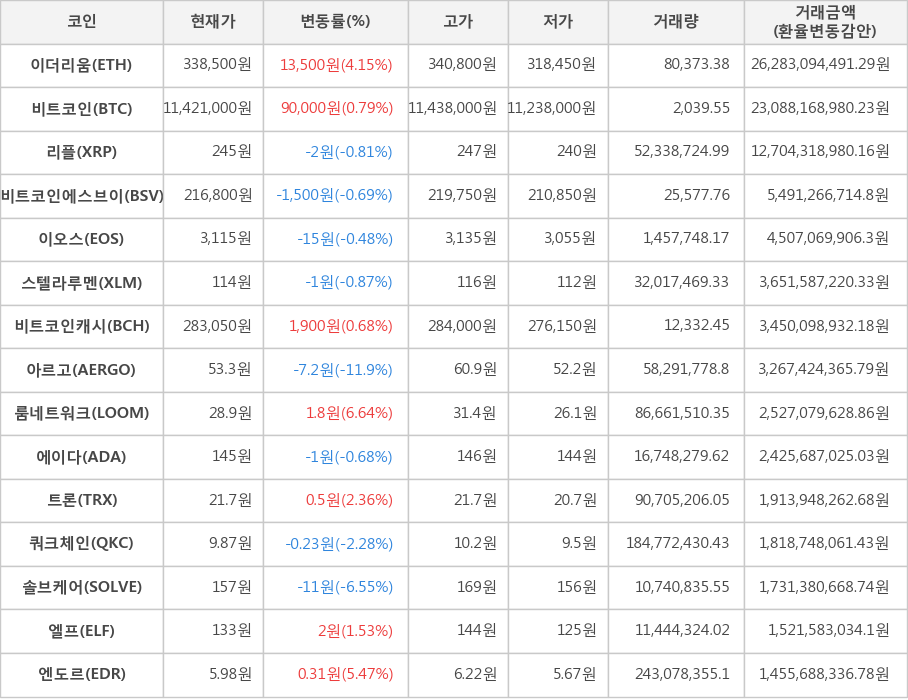This screenshot has height=700, width=908.
Task: Select the 엔도르(EDR) coin name
Action: click(x=82, y=674)
